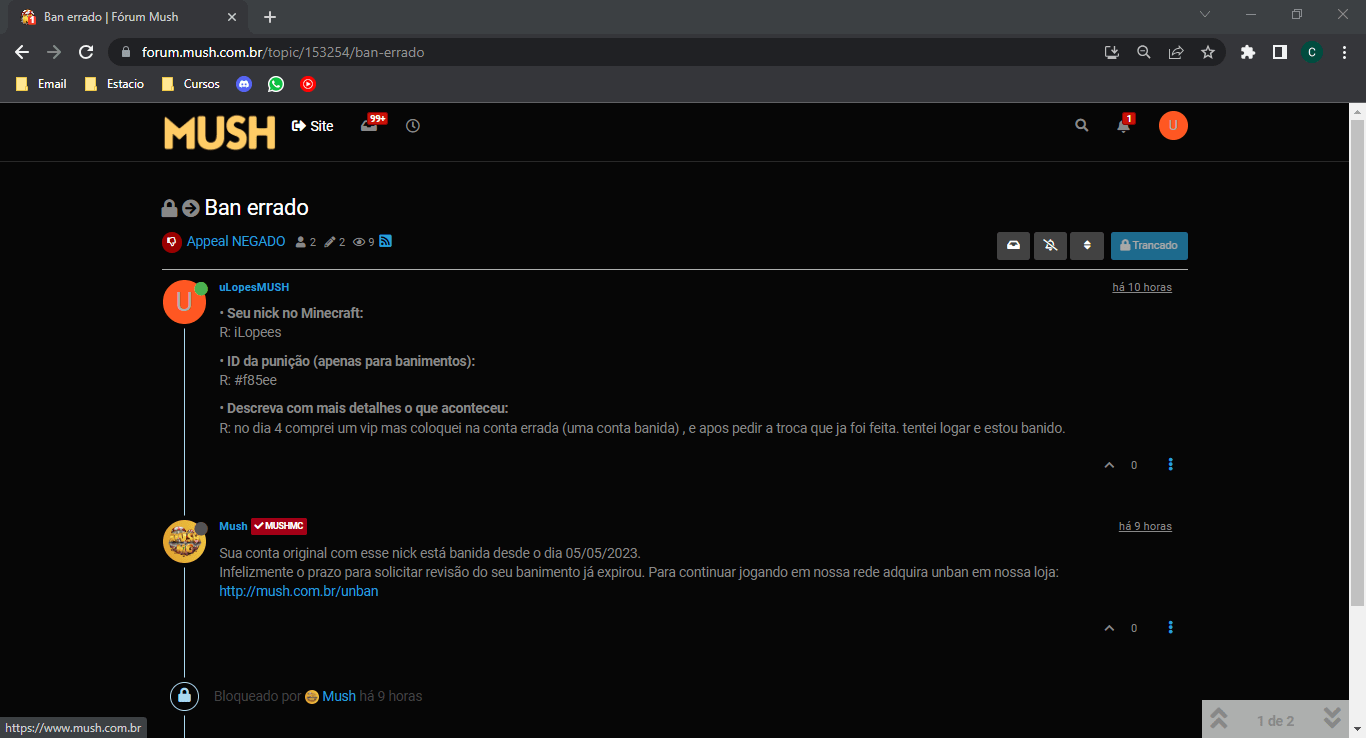
Task: Click the install app icon in address bar
Action: (x=1111, y=52)
